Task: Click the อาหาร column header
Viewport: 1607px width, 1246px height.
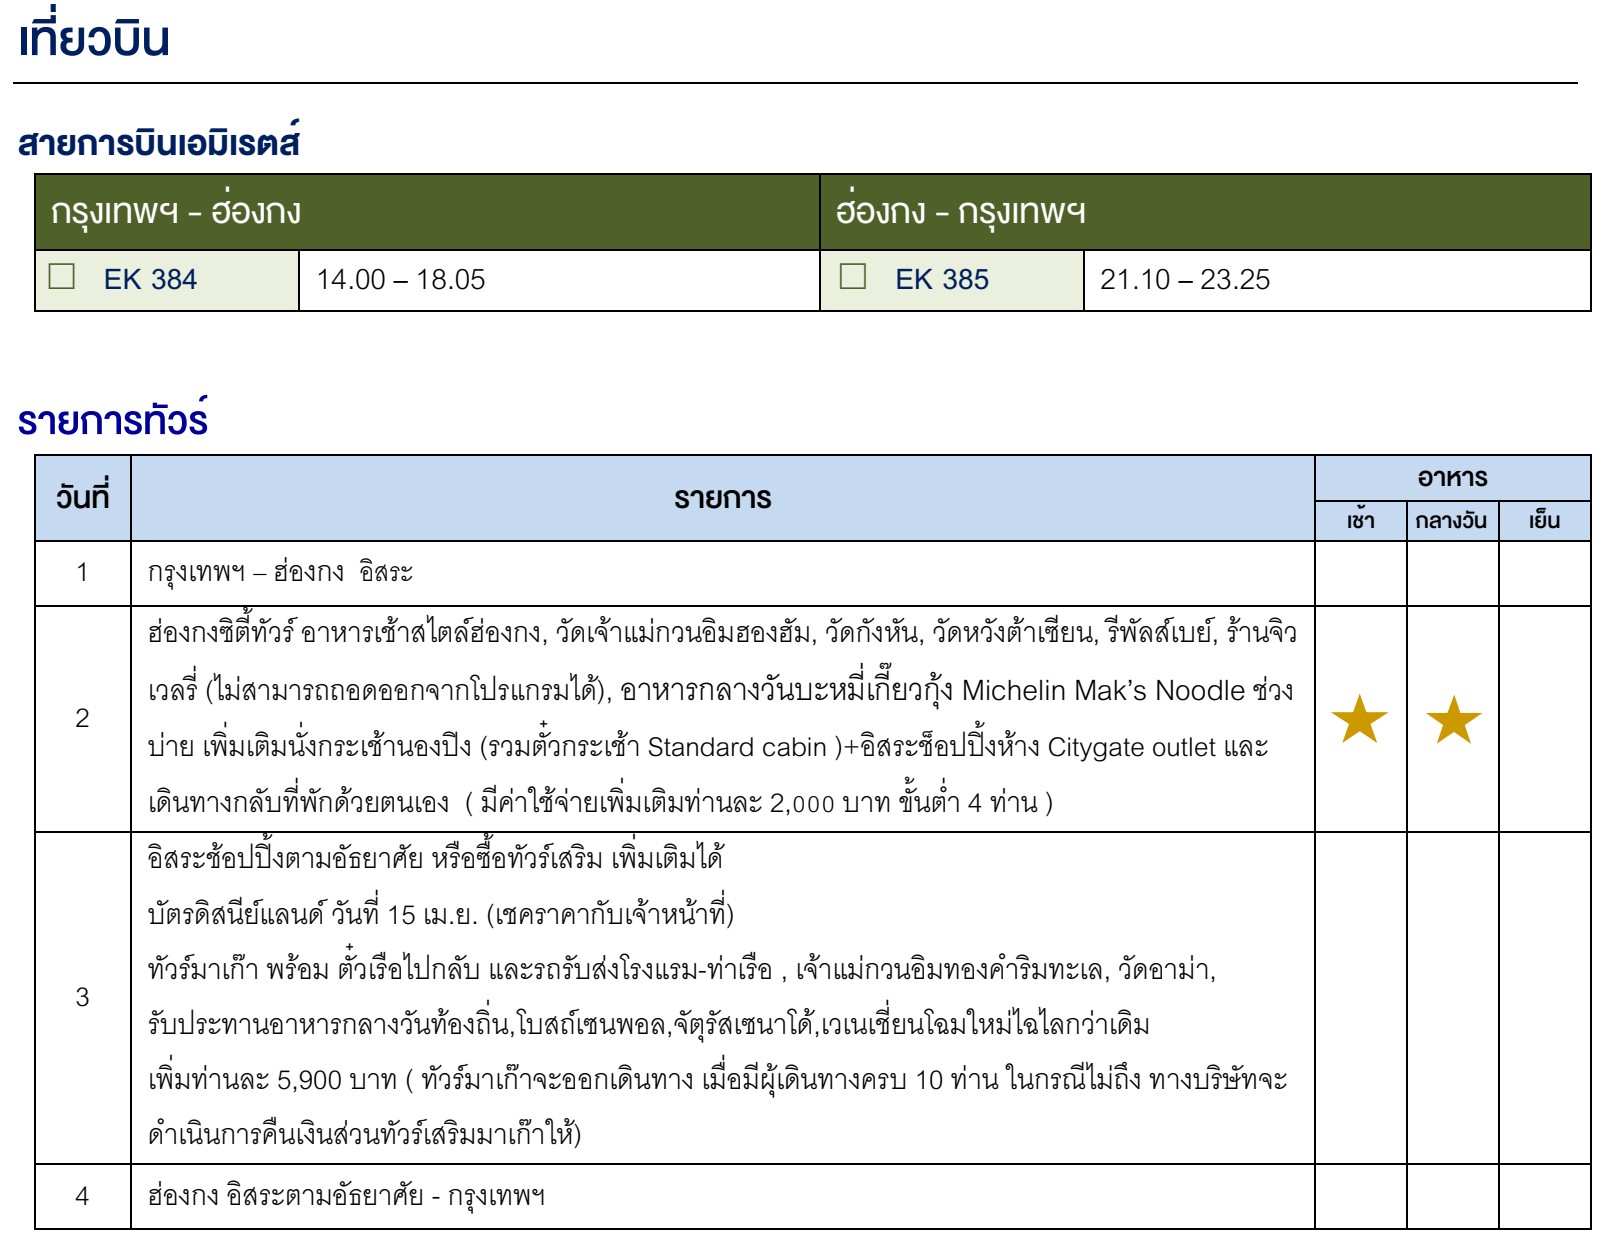Action: tap(1452, 478)
